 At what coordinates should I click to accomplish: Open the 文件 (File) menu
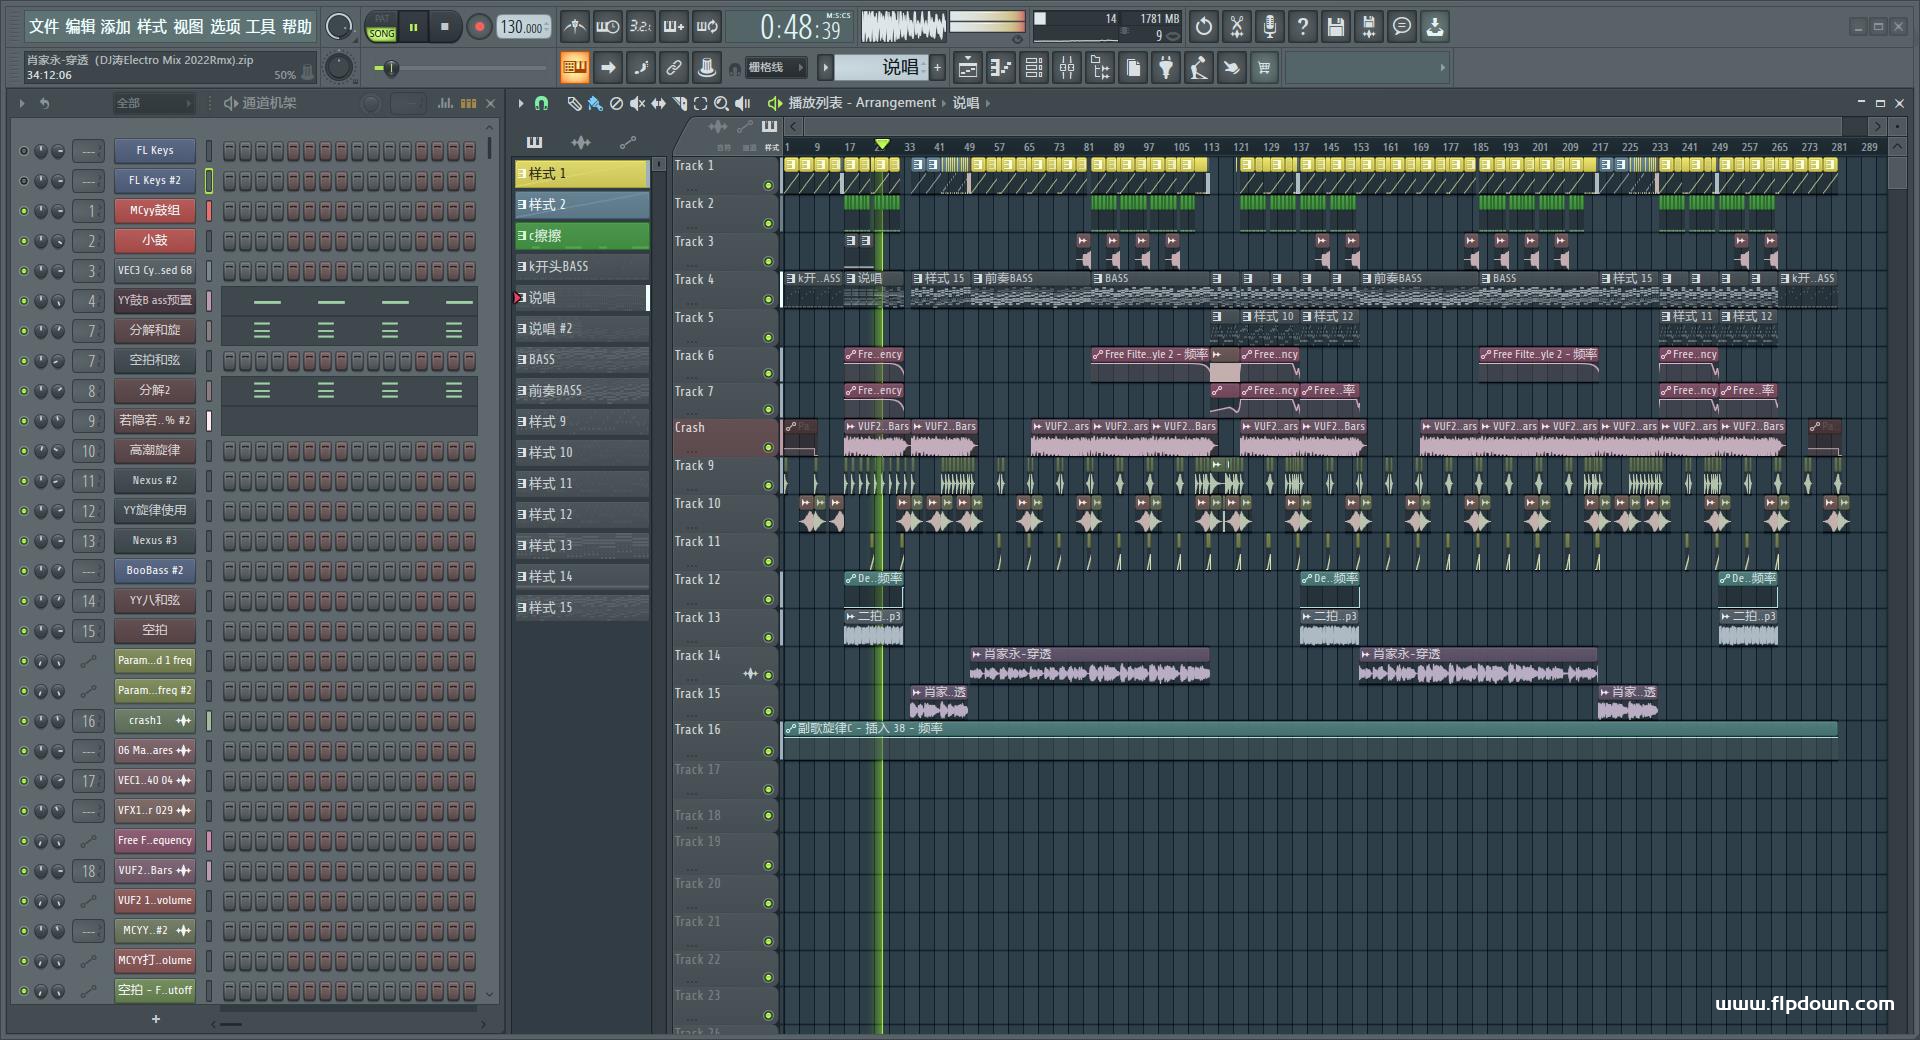45,26
